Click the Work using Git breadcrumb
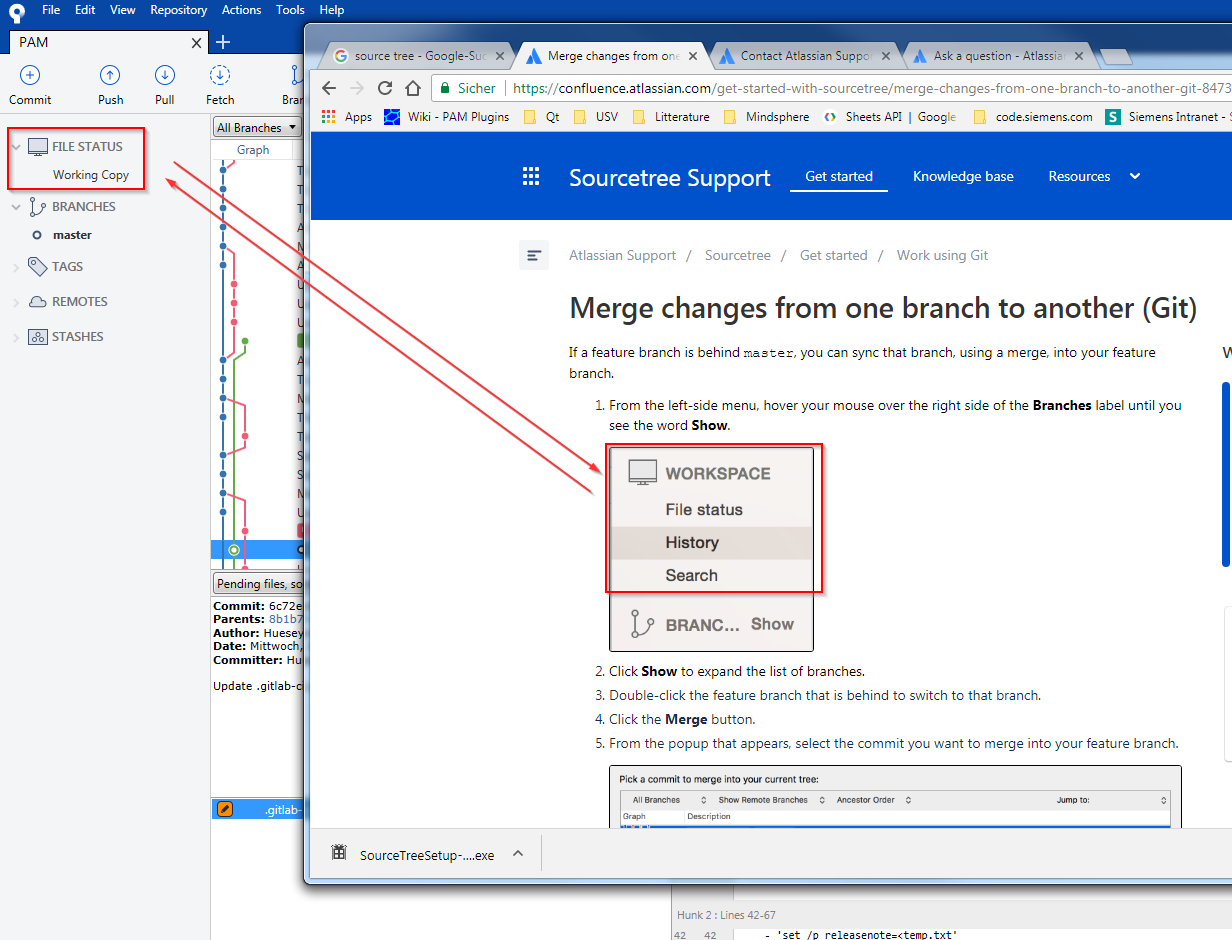Image resolution: width=1232 pixels, height=940 pixels. click(942, 255)
